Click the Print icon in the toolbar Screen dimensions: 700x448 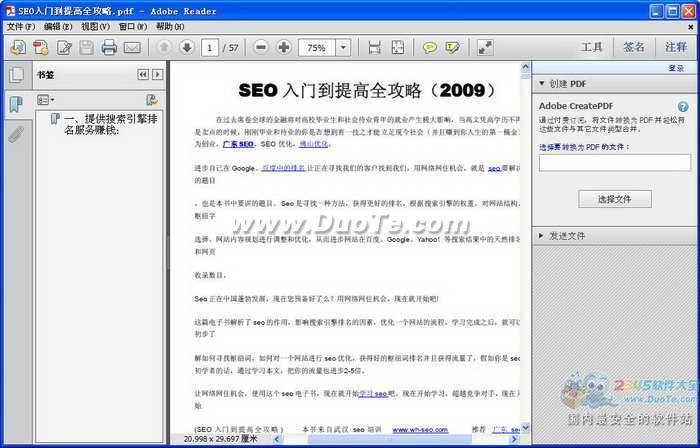point(109,47)
